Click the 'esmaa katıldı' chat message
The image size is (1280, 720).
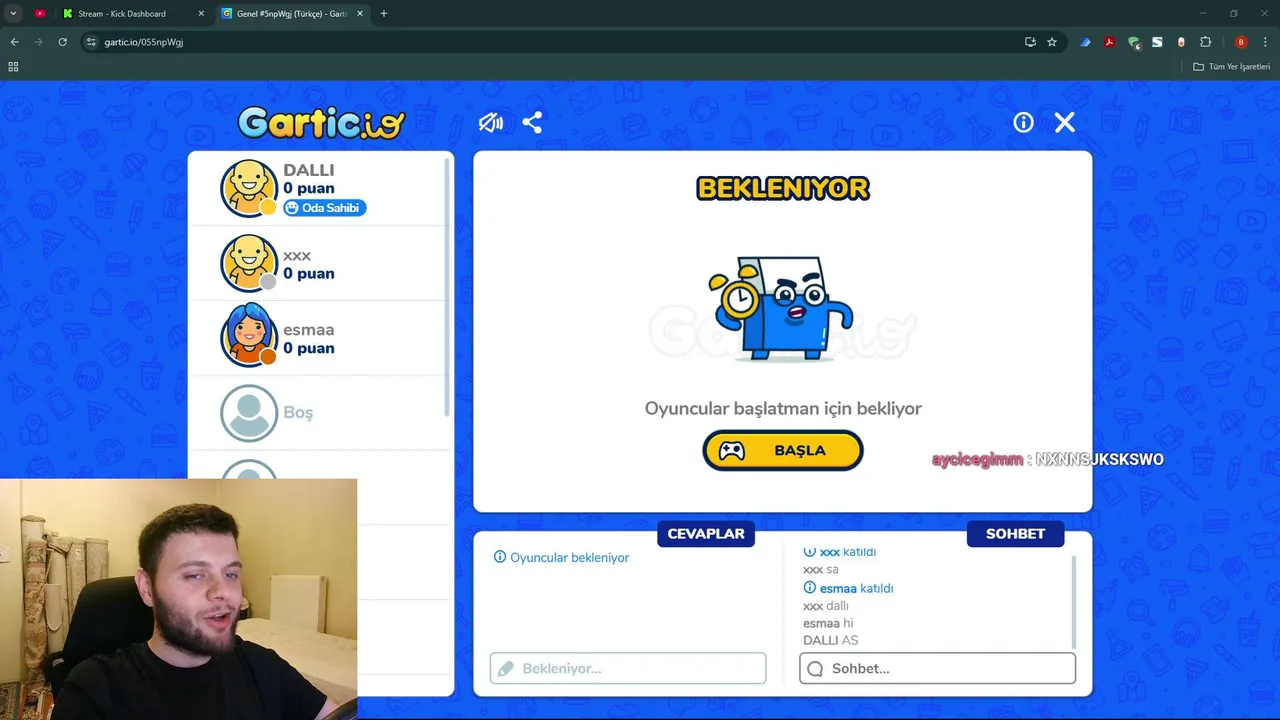(x=848, y=588)
